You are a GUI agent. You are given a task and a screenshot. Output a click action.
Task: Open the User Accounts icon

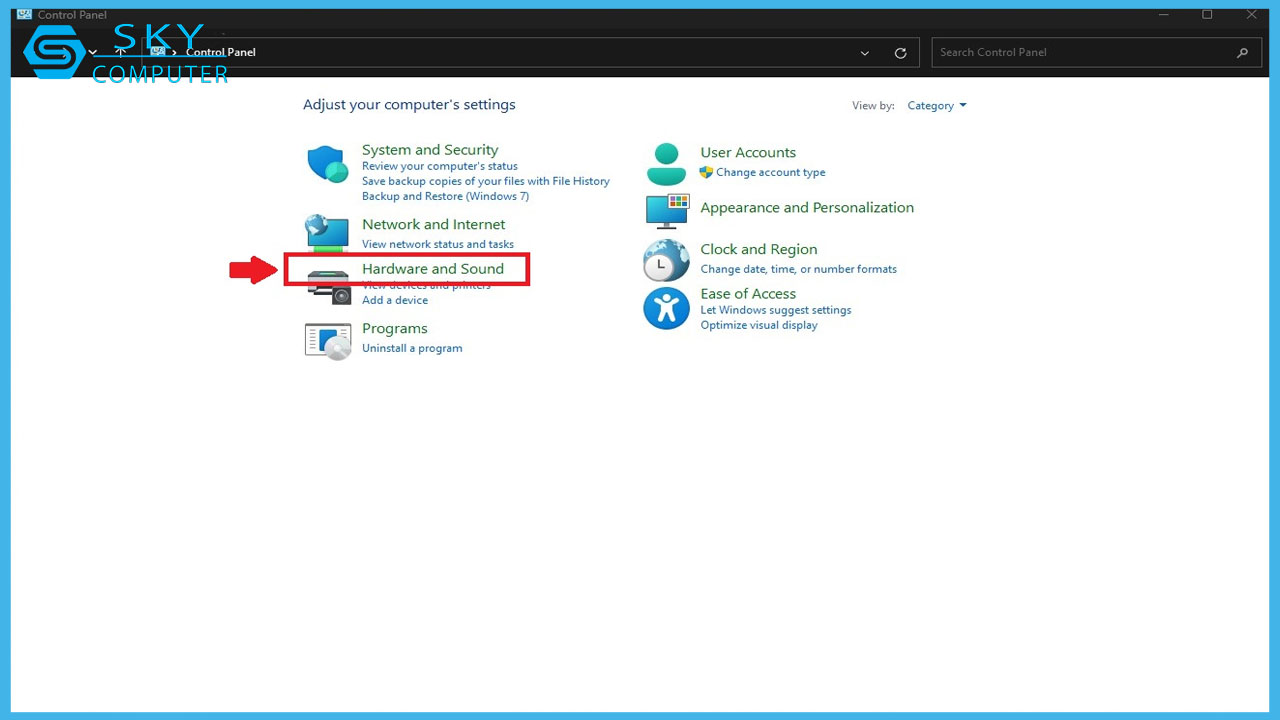(666, 161)
